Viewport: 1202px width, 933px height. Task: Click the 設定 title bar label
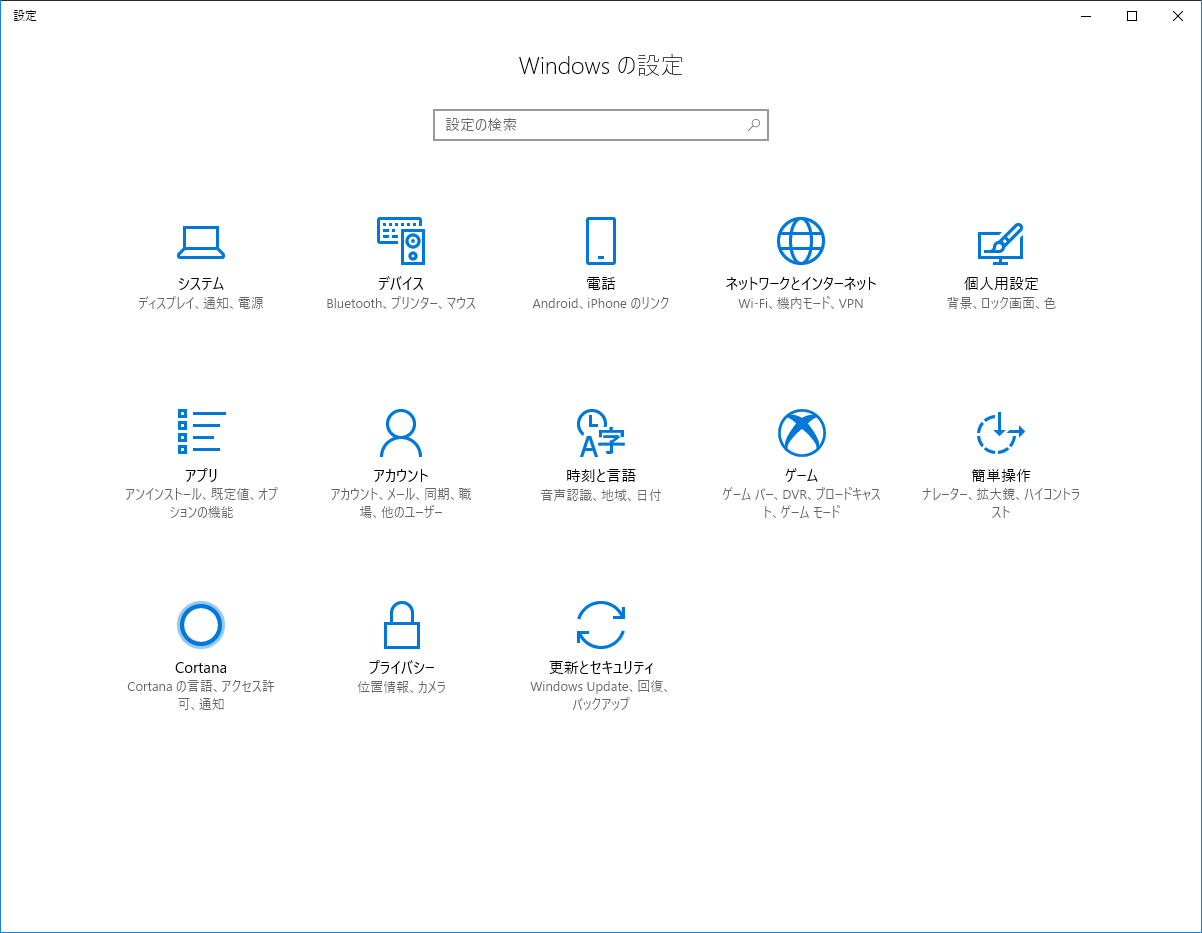coord(25,15)
